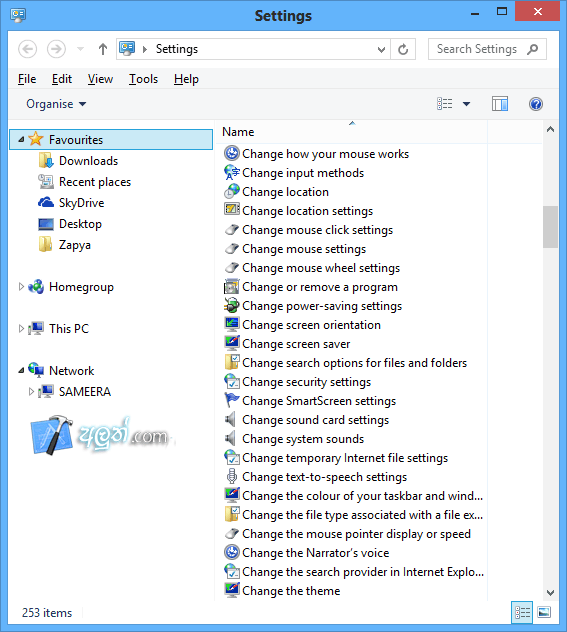Select Desktop in the navigation pane
Screen dimensions: 567x632
80,224
